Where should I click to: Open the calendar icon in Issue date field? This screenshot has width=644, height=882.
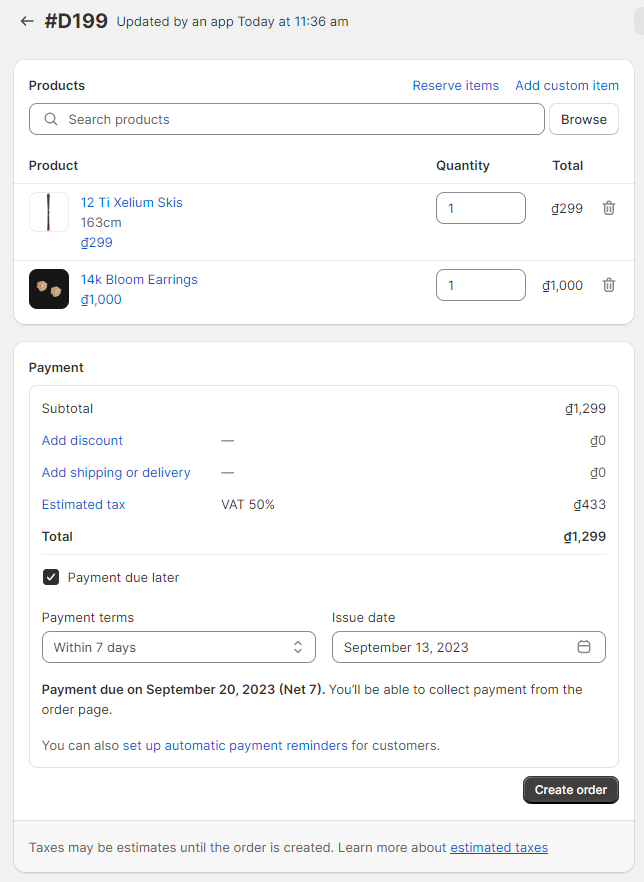pos(584,647)
